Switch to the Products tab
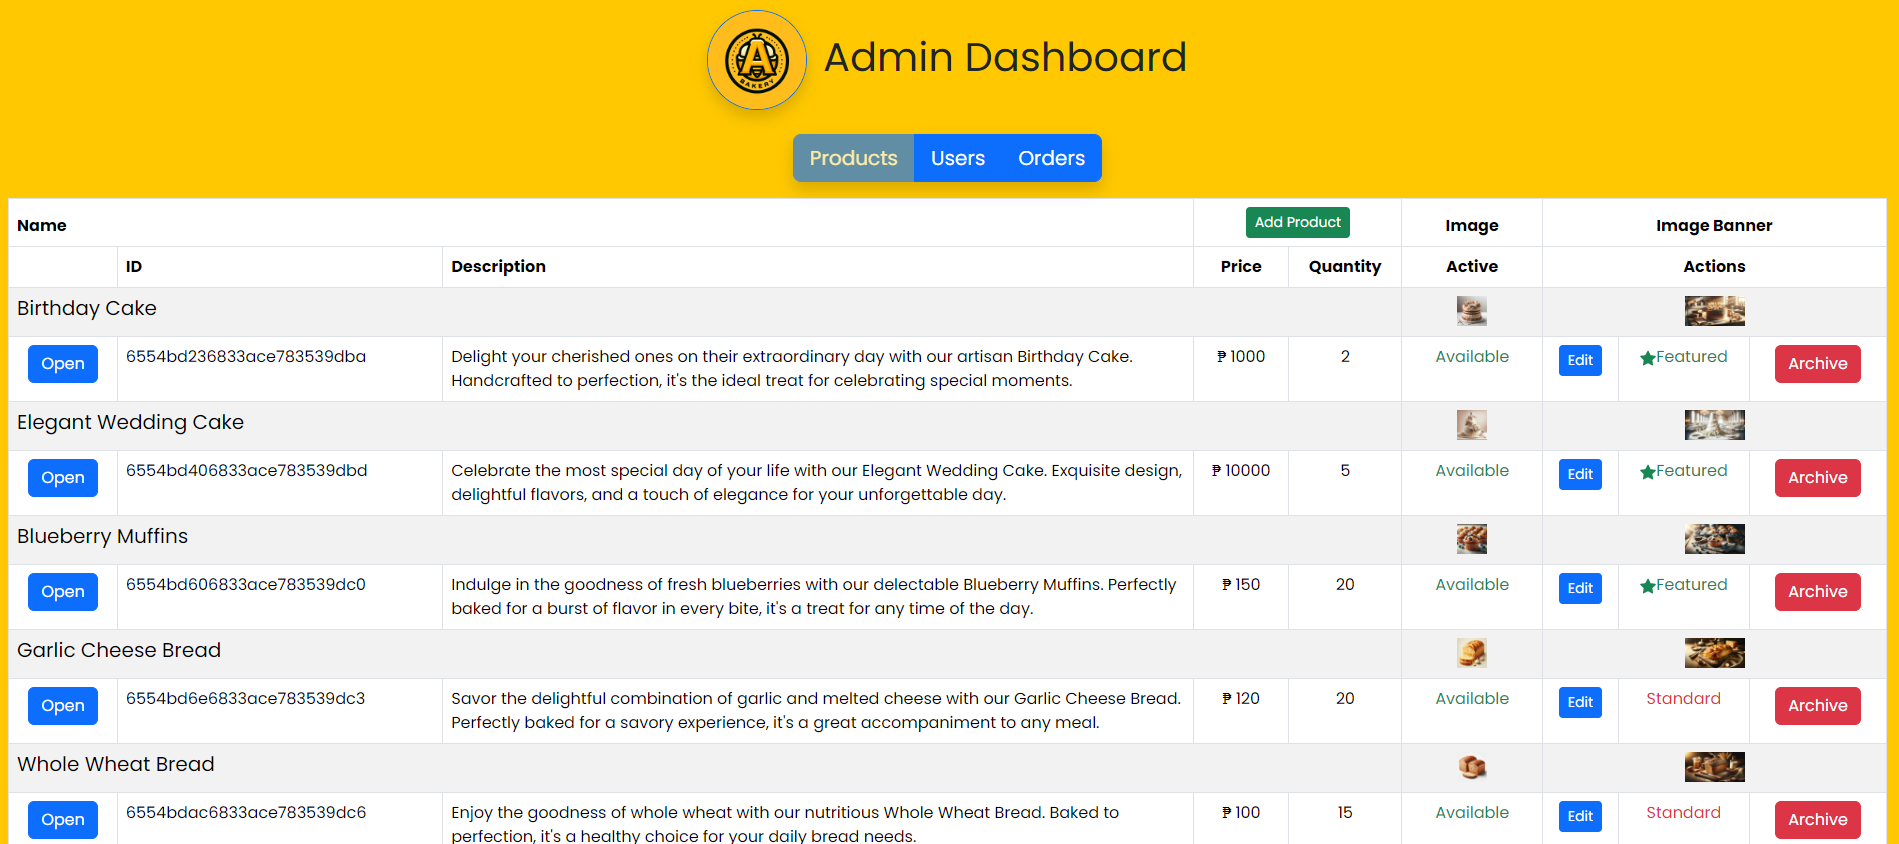Image resolution: width=1899 pixels, height=844 pixels. coord(853,158)
